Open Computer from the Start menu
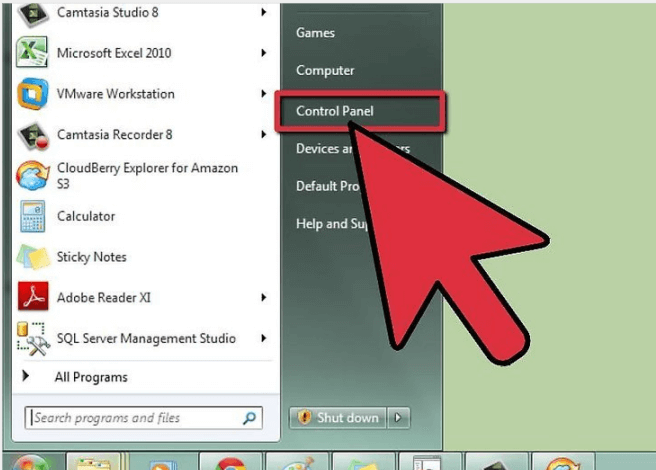The height and width of the screenshot is (470, 656). 325,70
